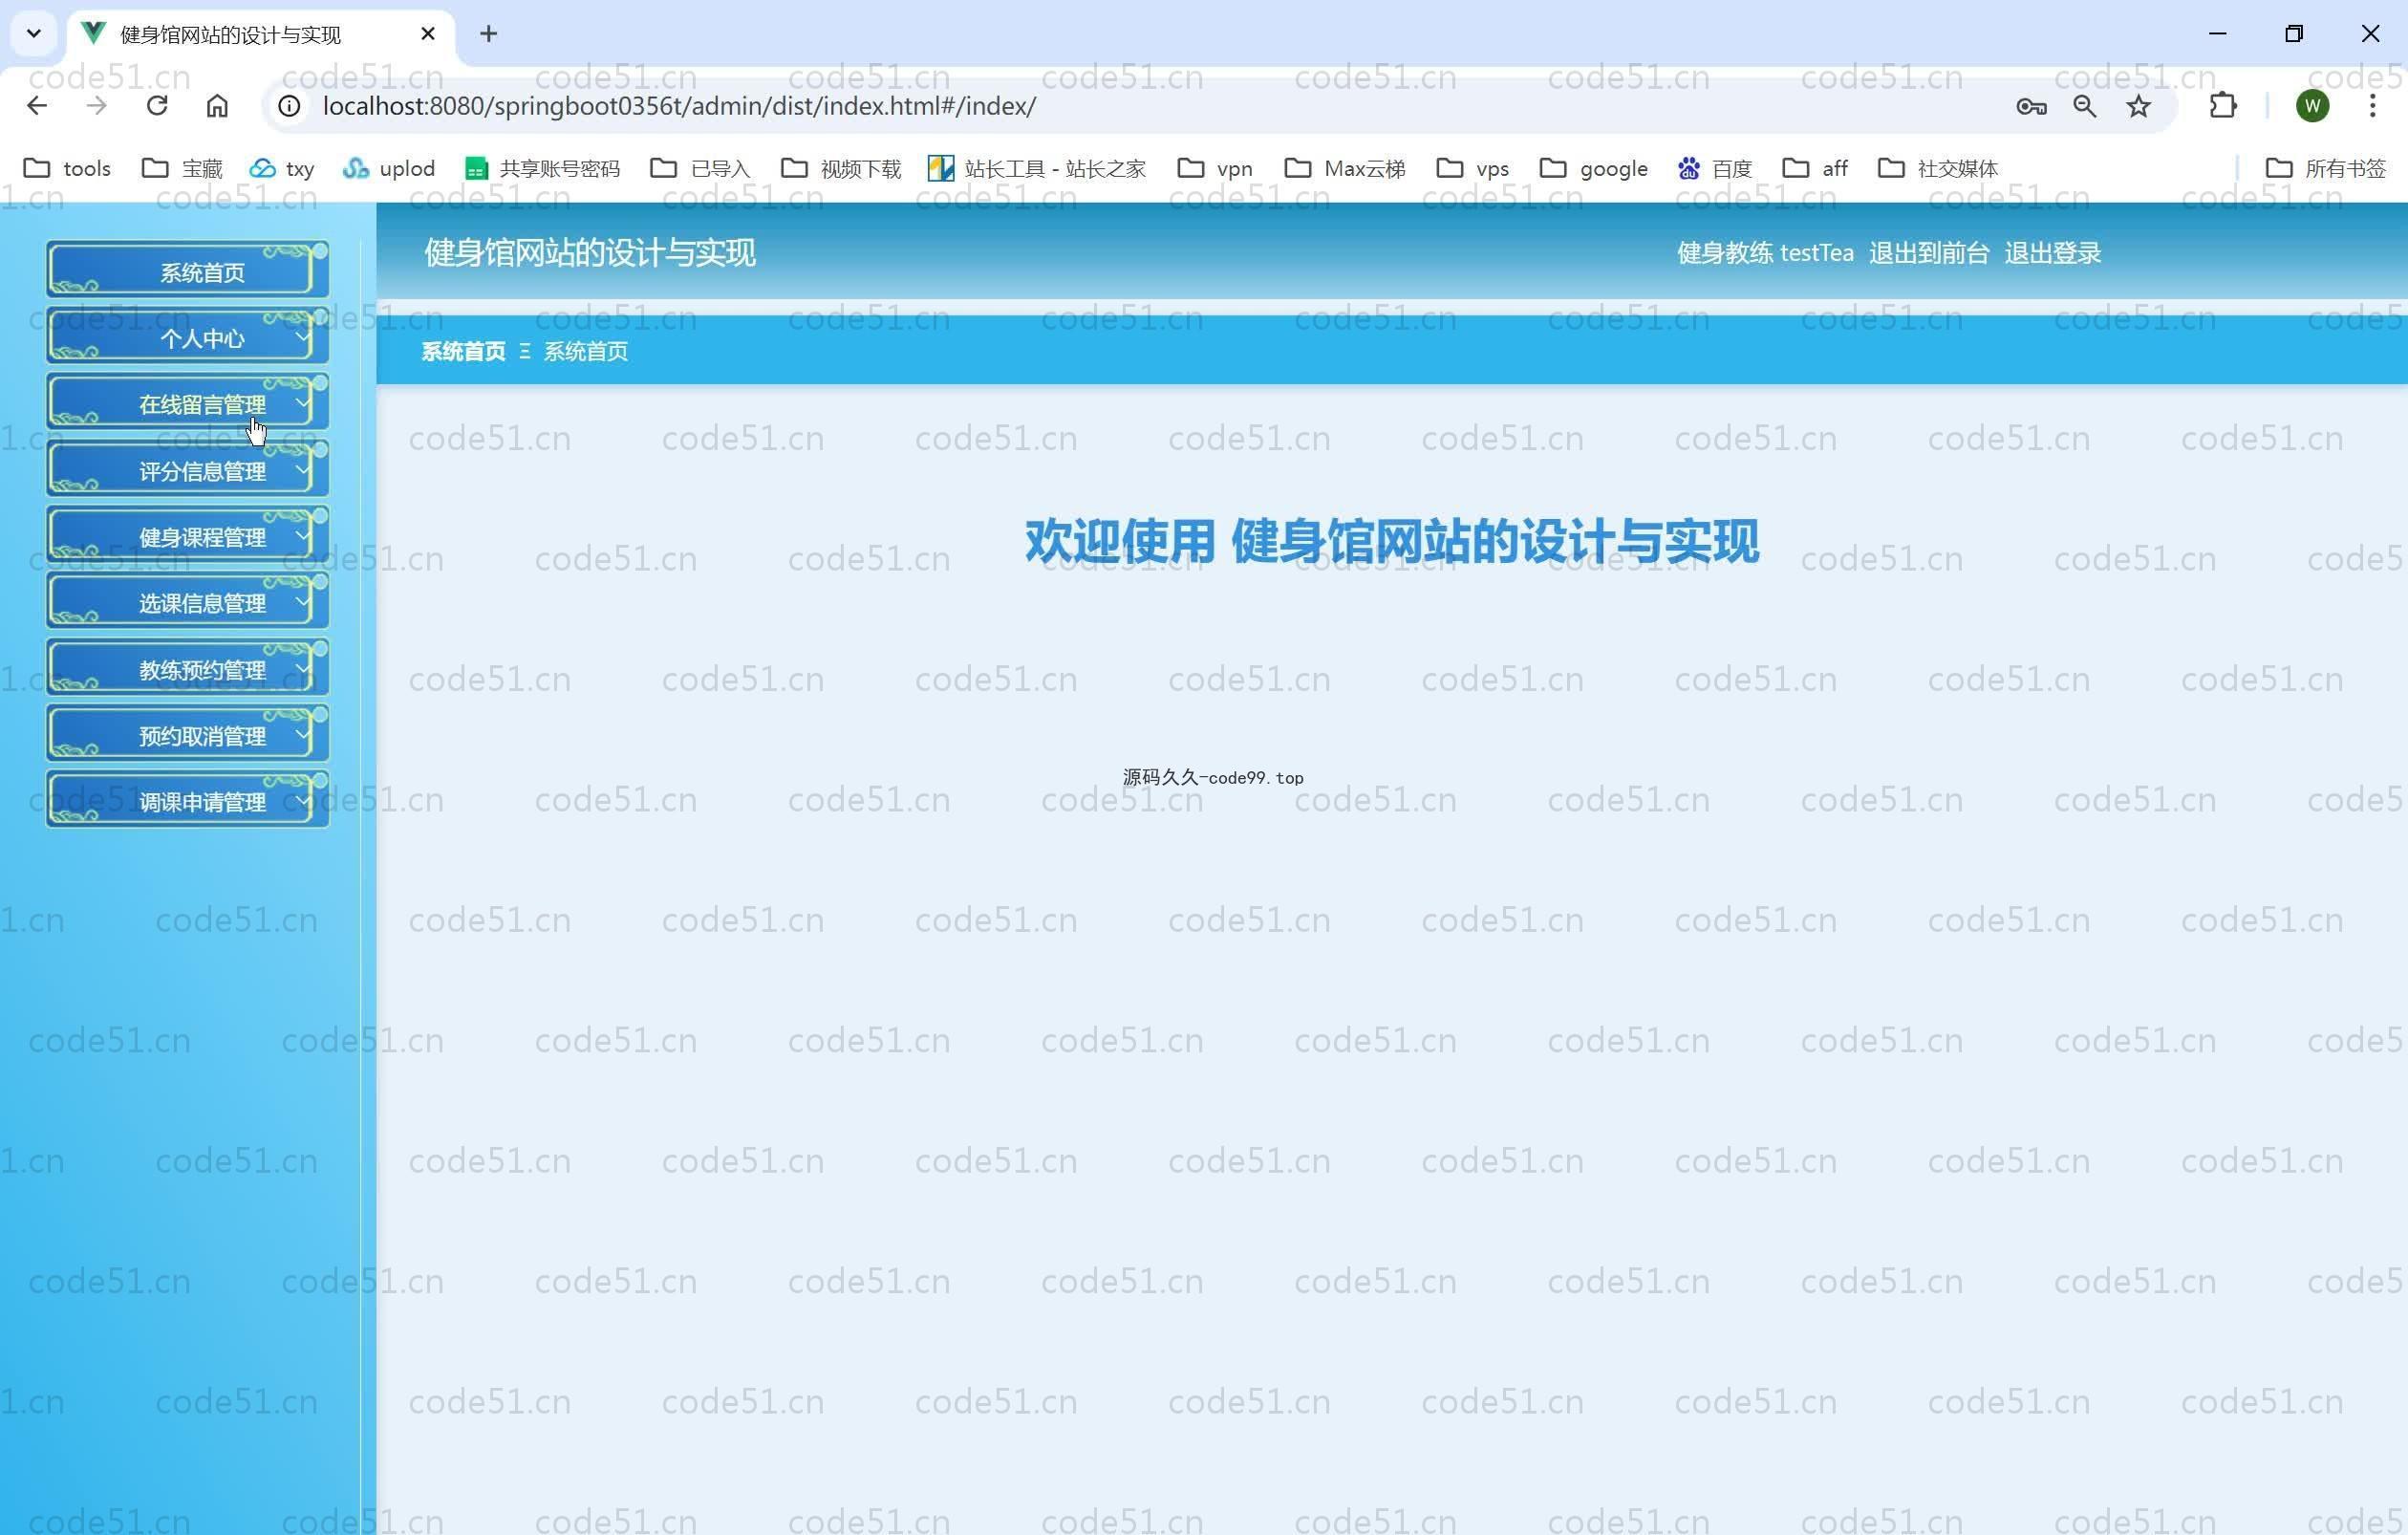Click the browser forward arrow
Viewport: 2408px width, 1535px height.
97,106
